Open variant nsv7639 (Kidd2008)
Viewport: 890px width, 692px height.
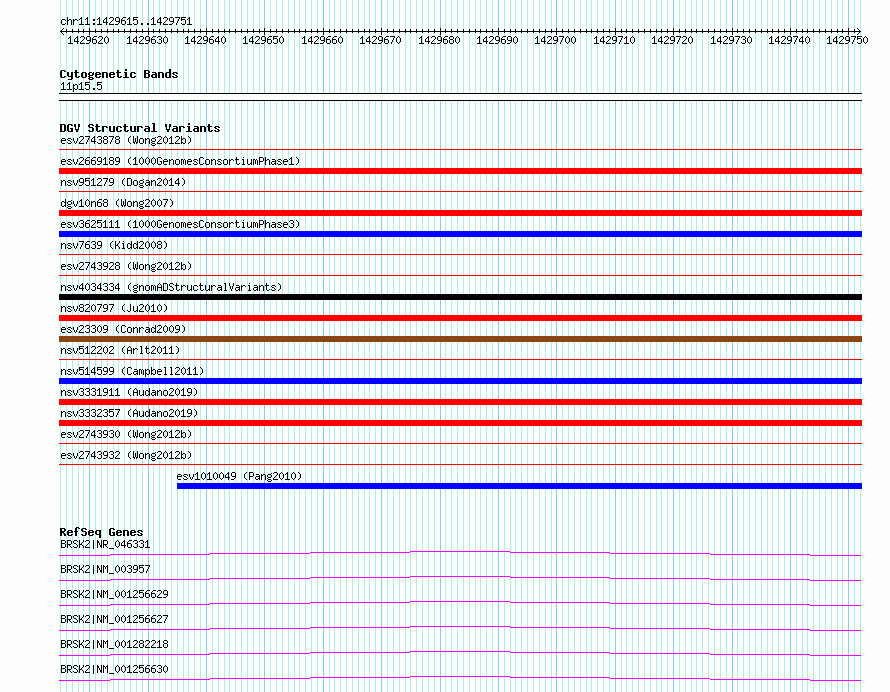click(114, 245)
